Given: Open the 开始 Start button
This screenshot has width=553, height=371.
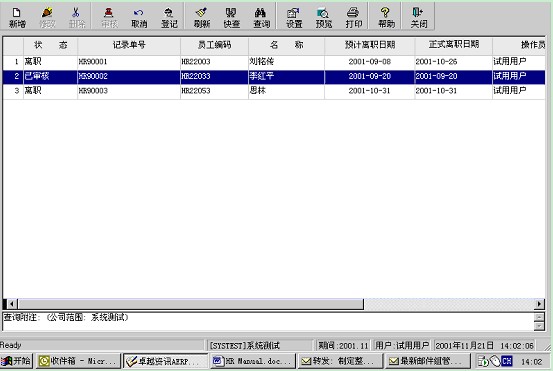Looking at the screenshot, I should tap(16, 361).
